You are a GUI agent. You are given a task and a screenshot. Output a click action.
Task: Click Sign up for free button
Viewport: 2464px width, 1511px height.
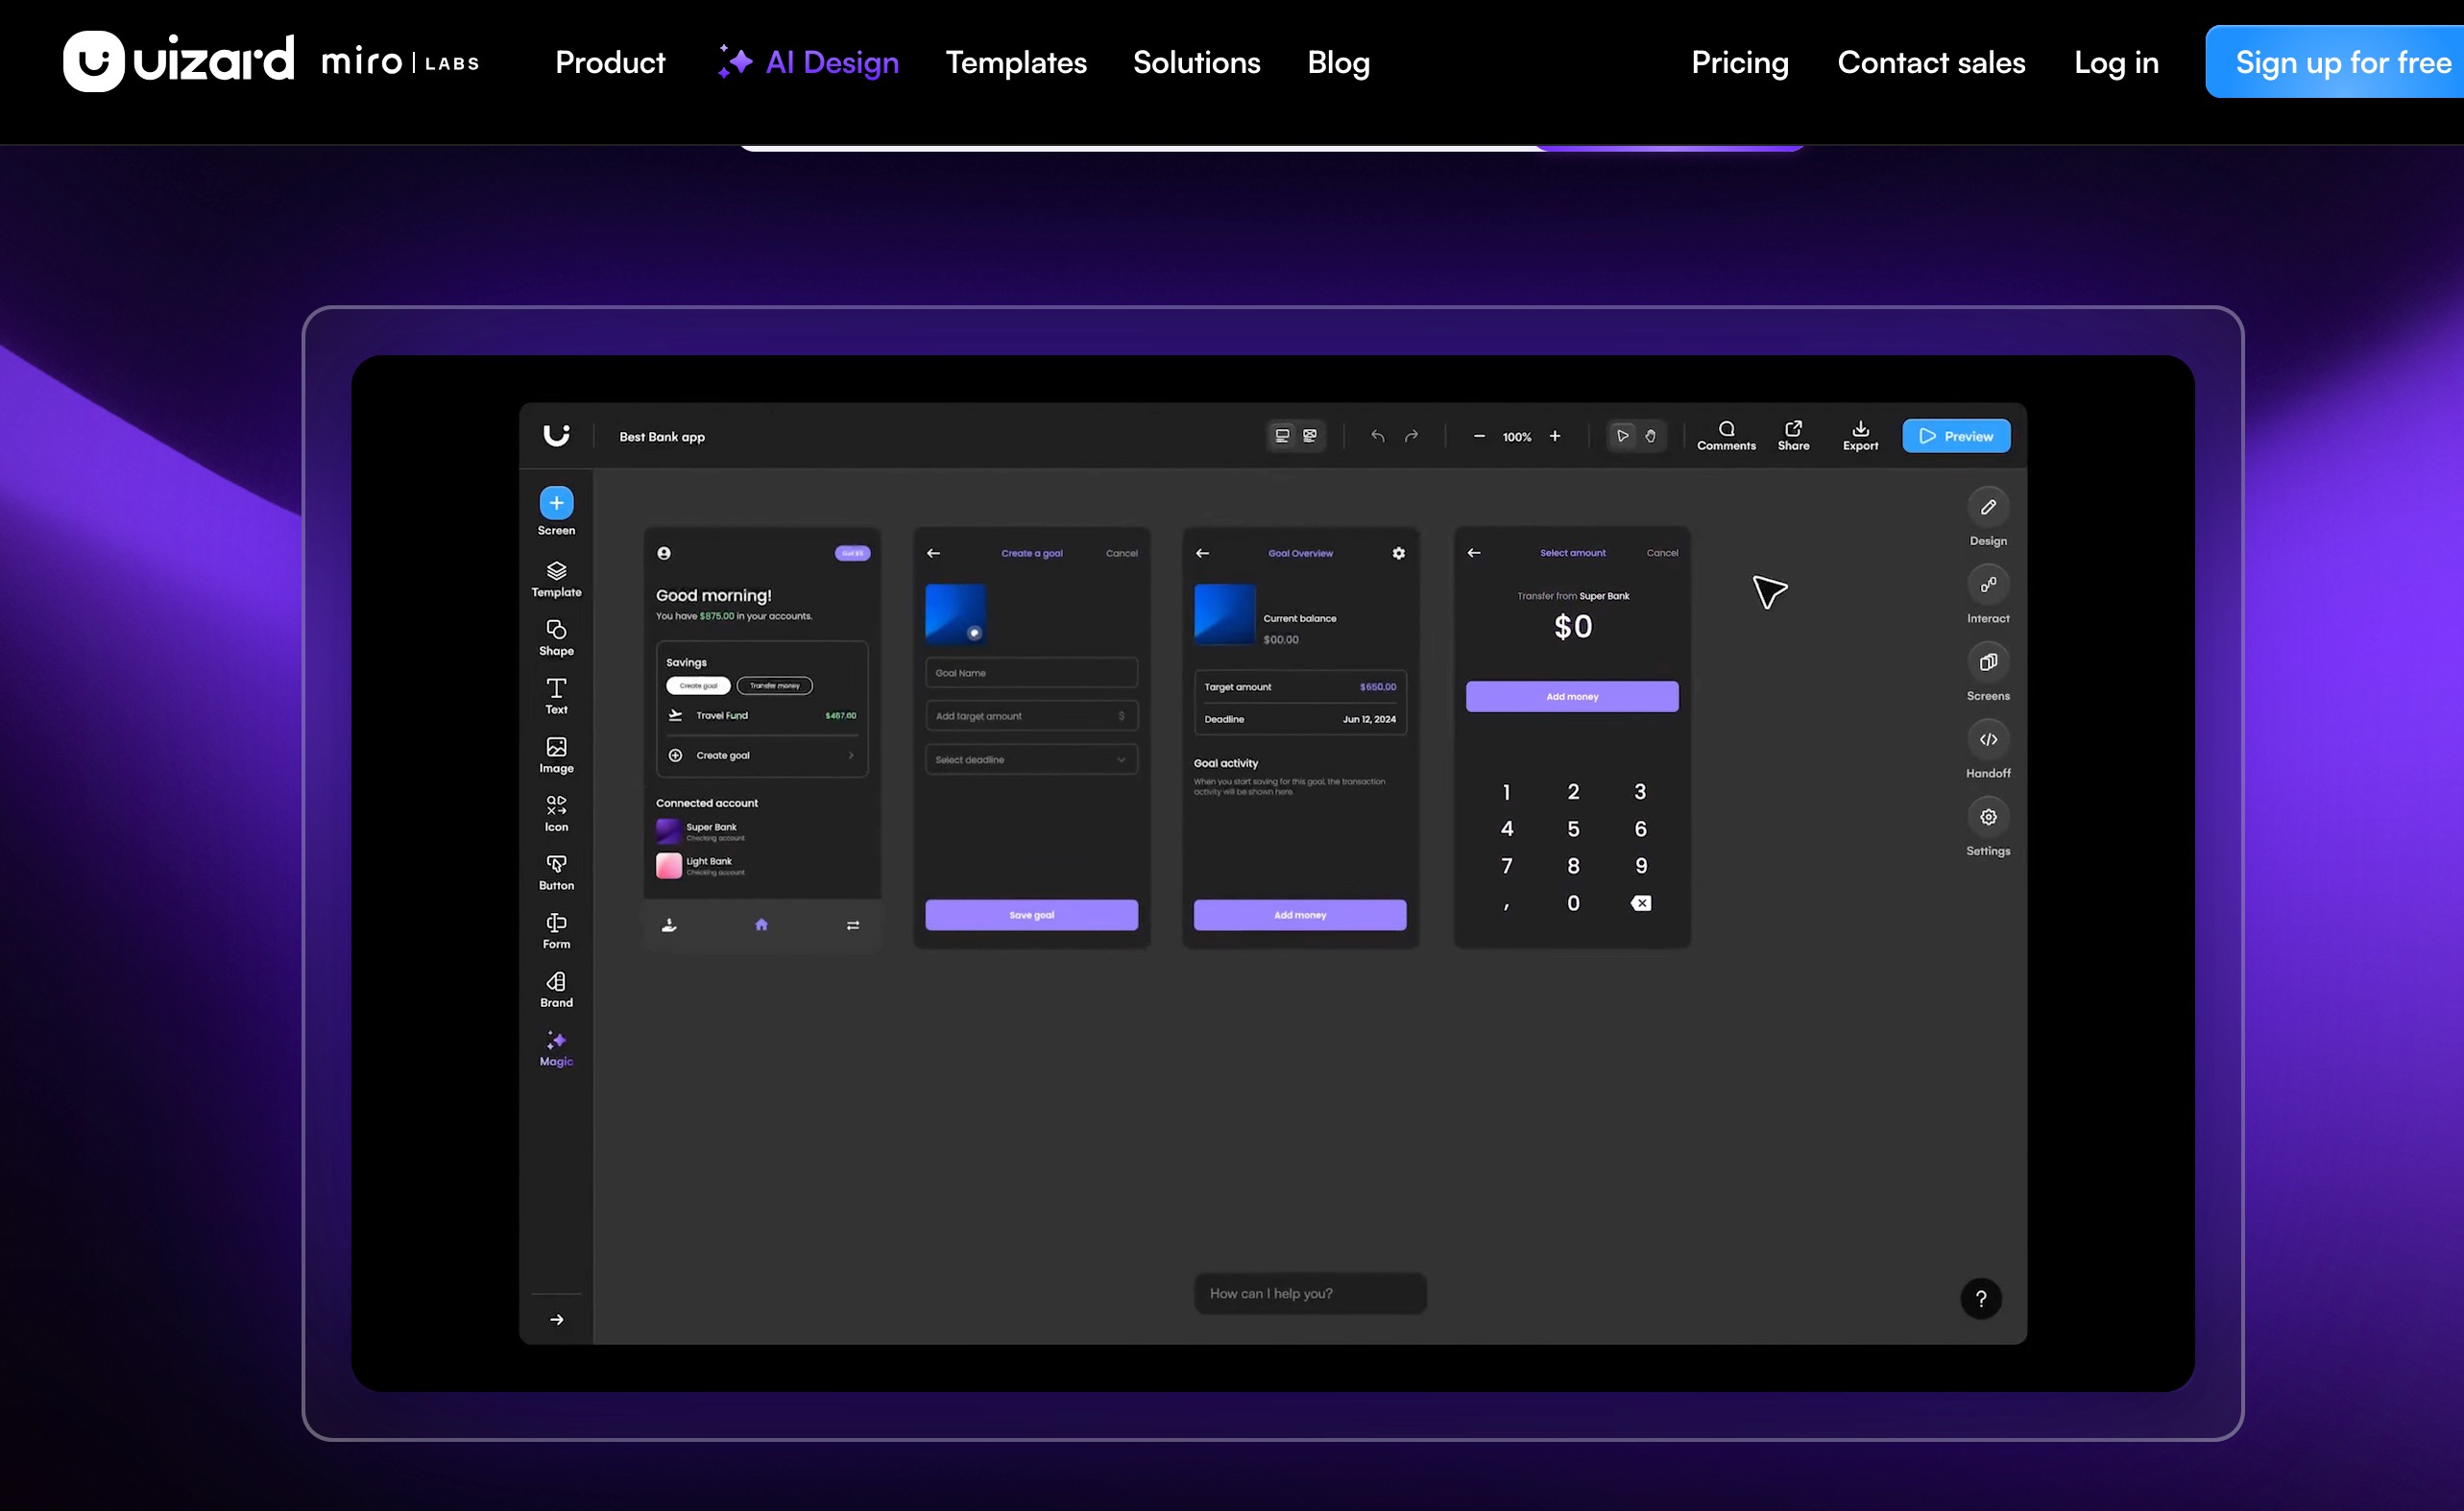(x=2335, y=62)
